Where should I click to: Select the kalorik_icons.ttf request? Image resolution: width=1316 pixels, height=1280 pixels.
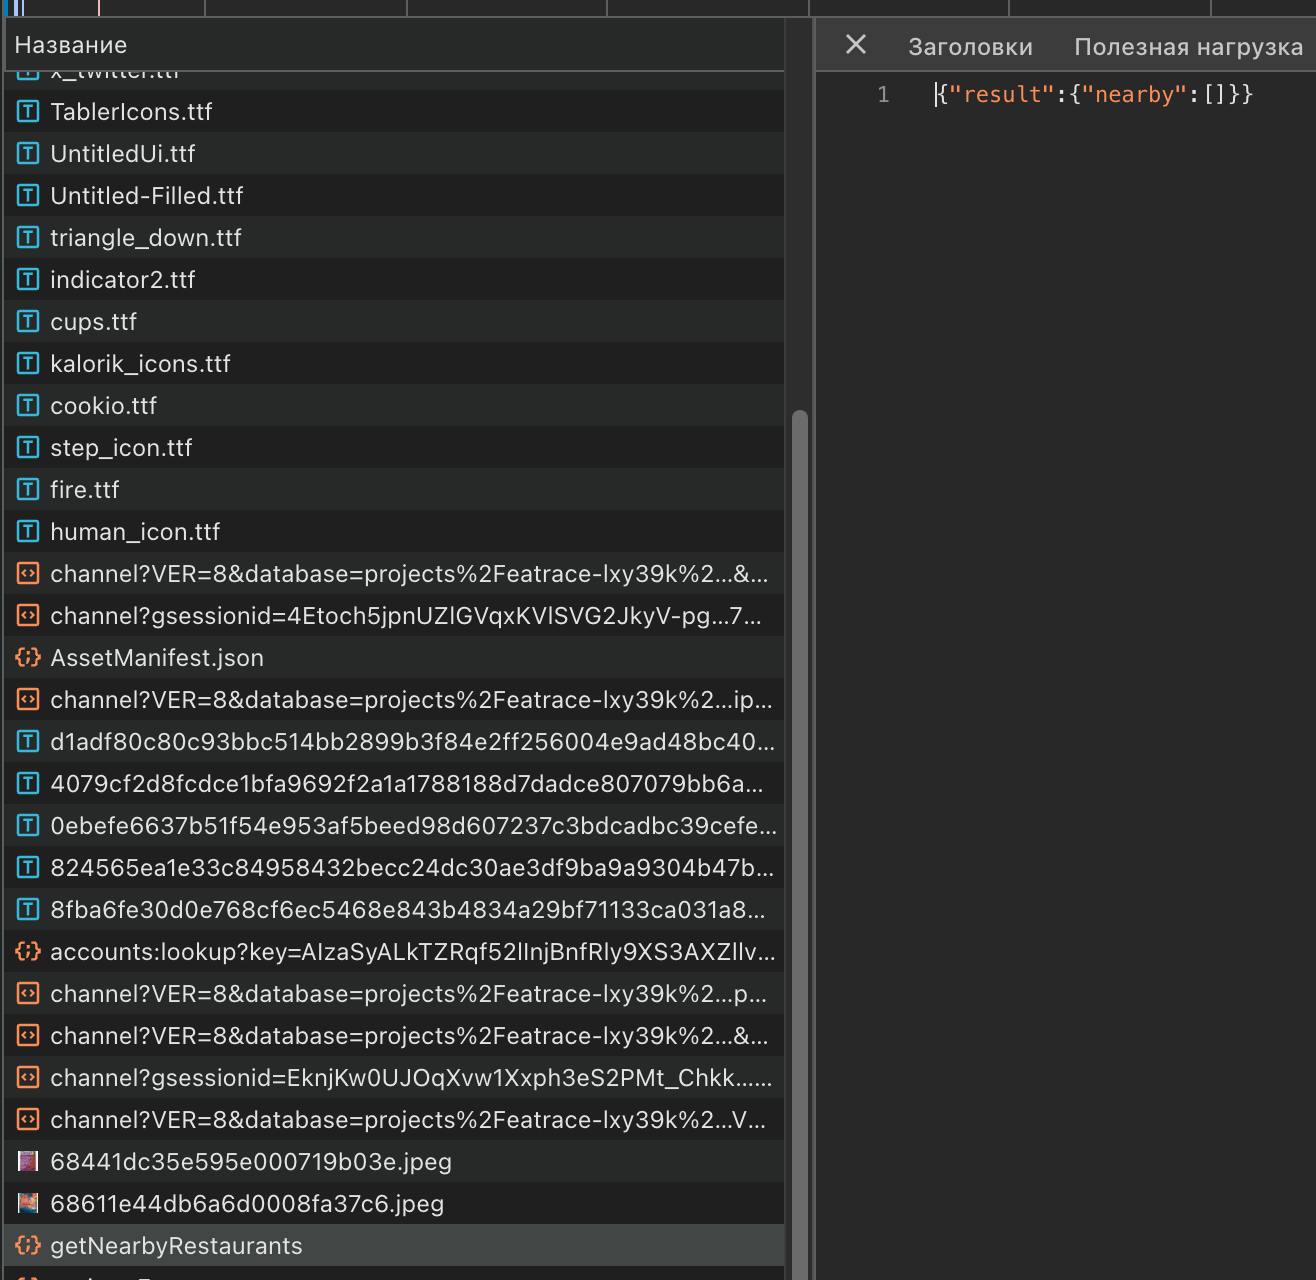point(394,364)
